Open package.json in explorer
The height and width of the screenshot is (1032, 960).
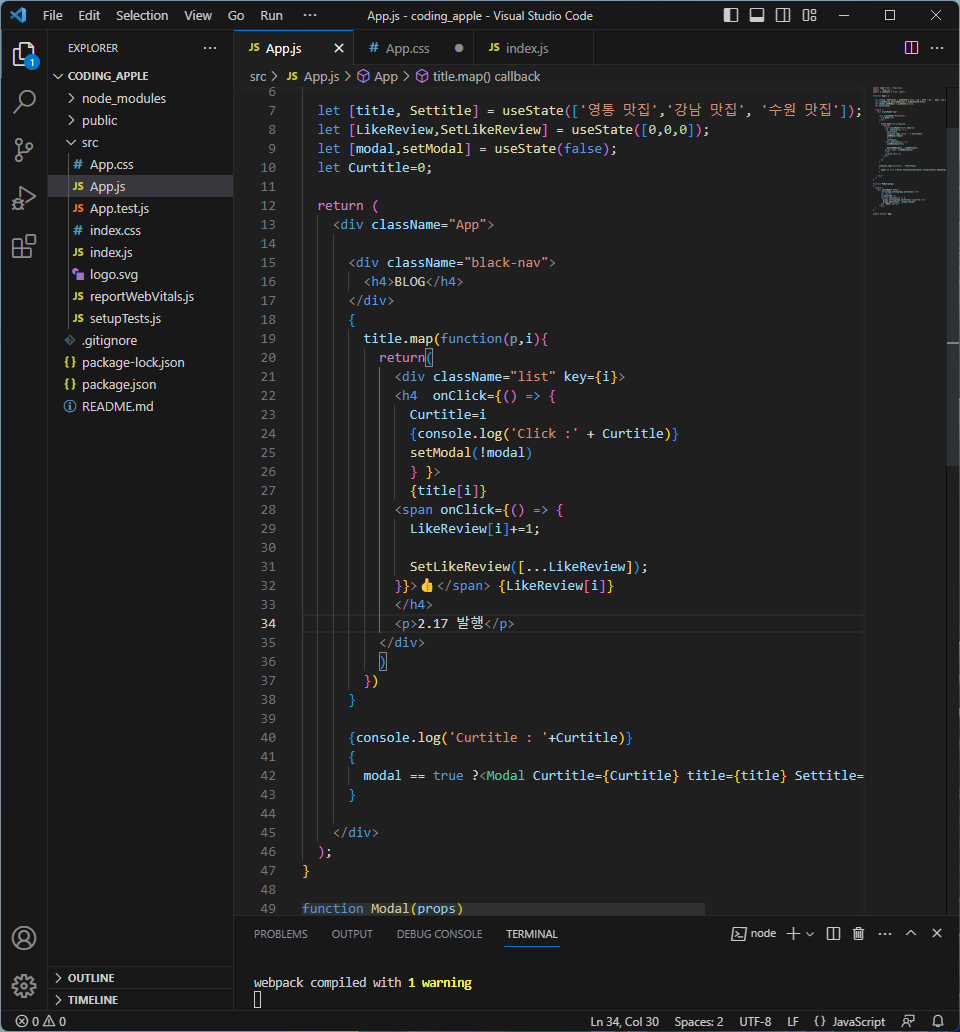coord(141,384)
